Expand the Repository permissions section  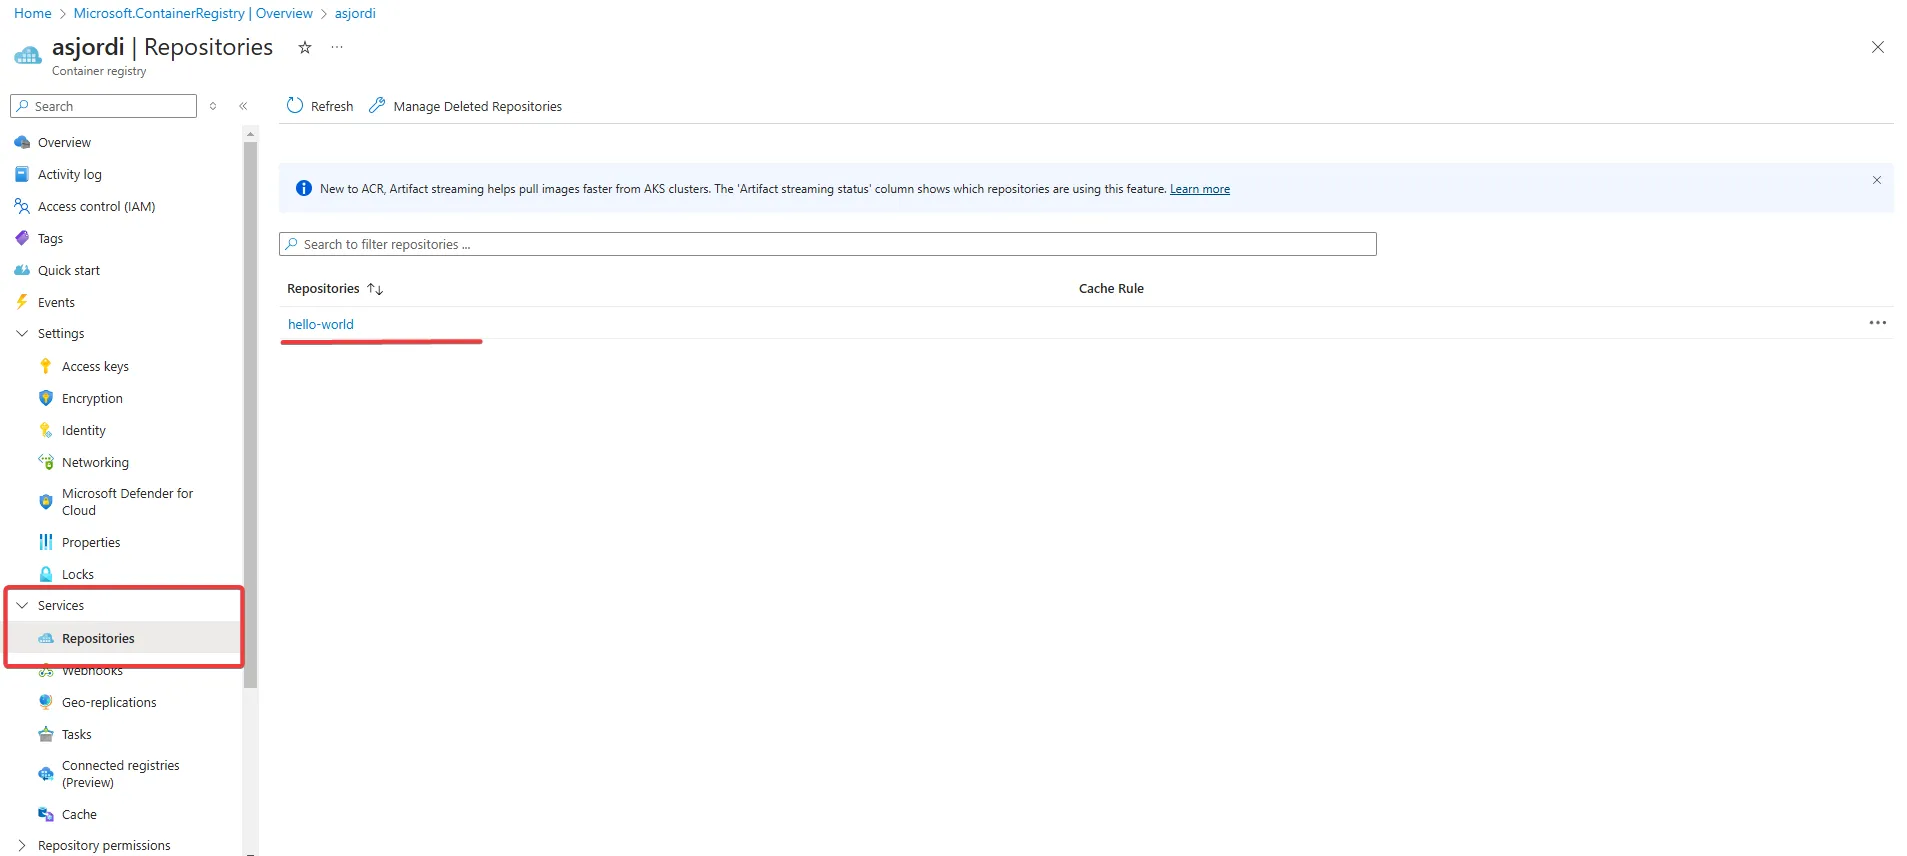(22, 846)
